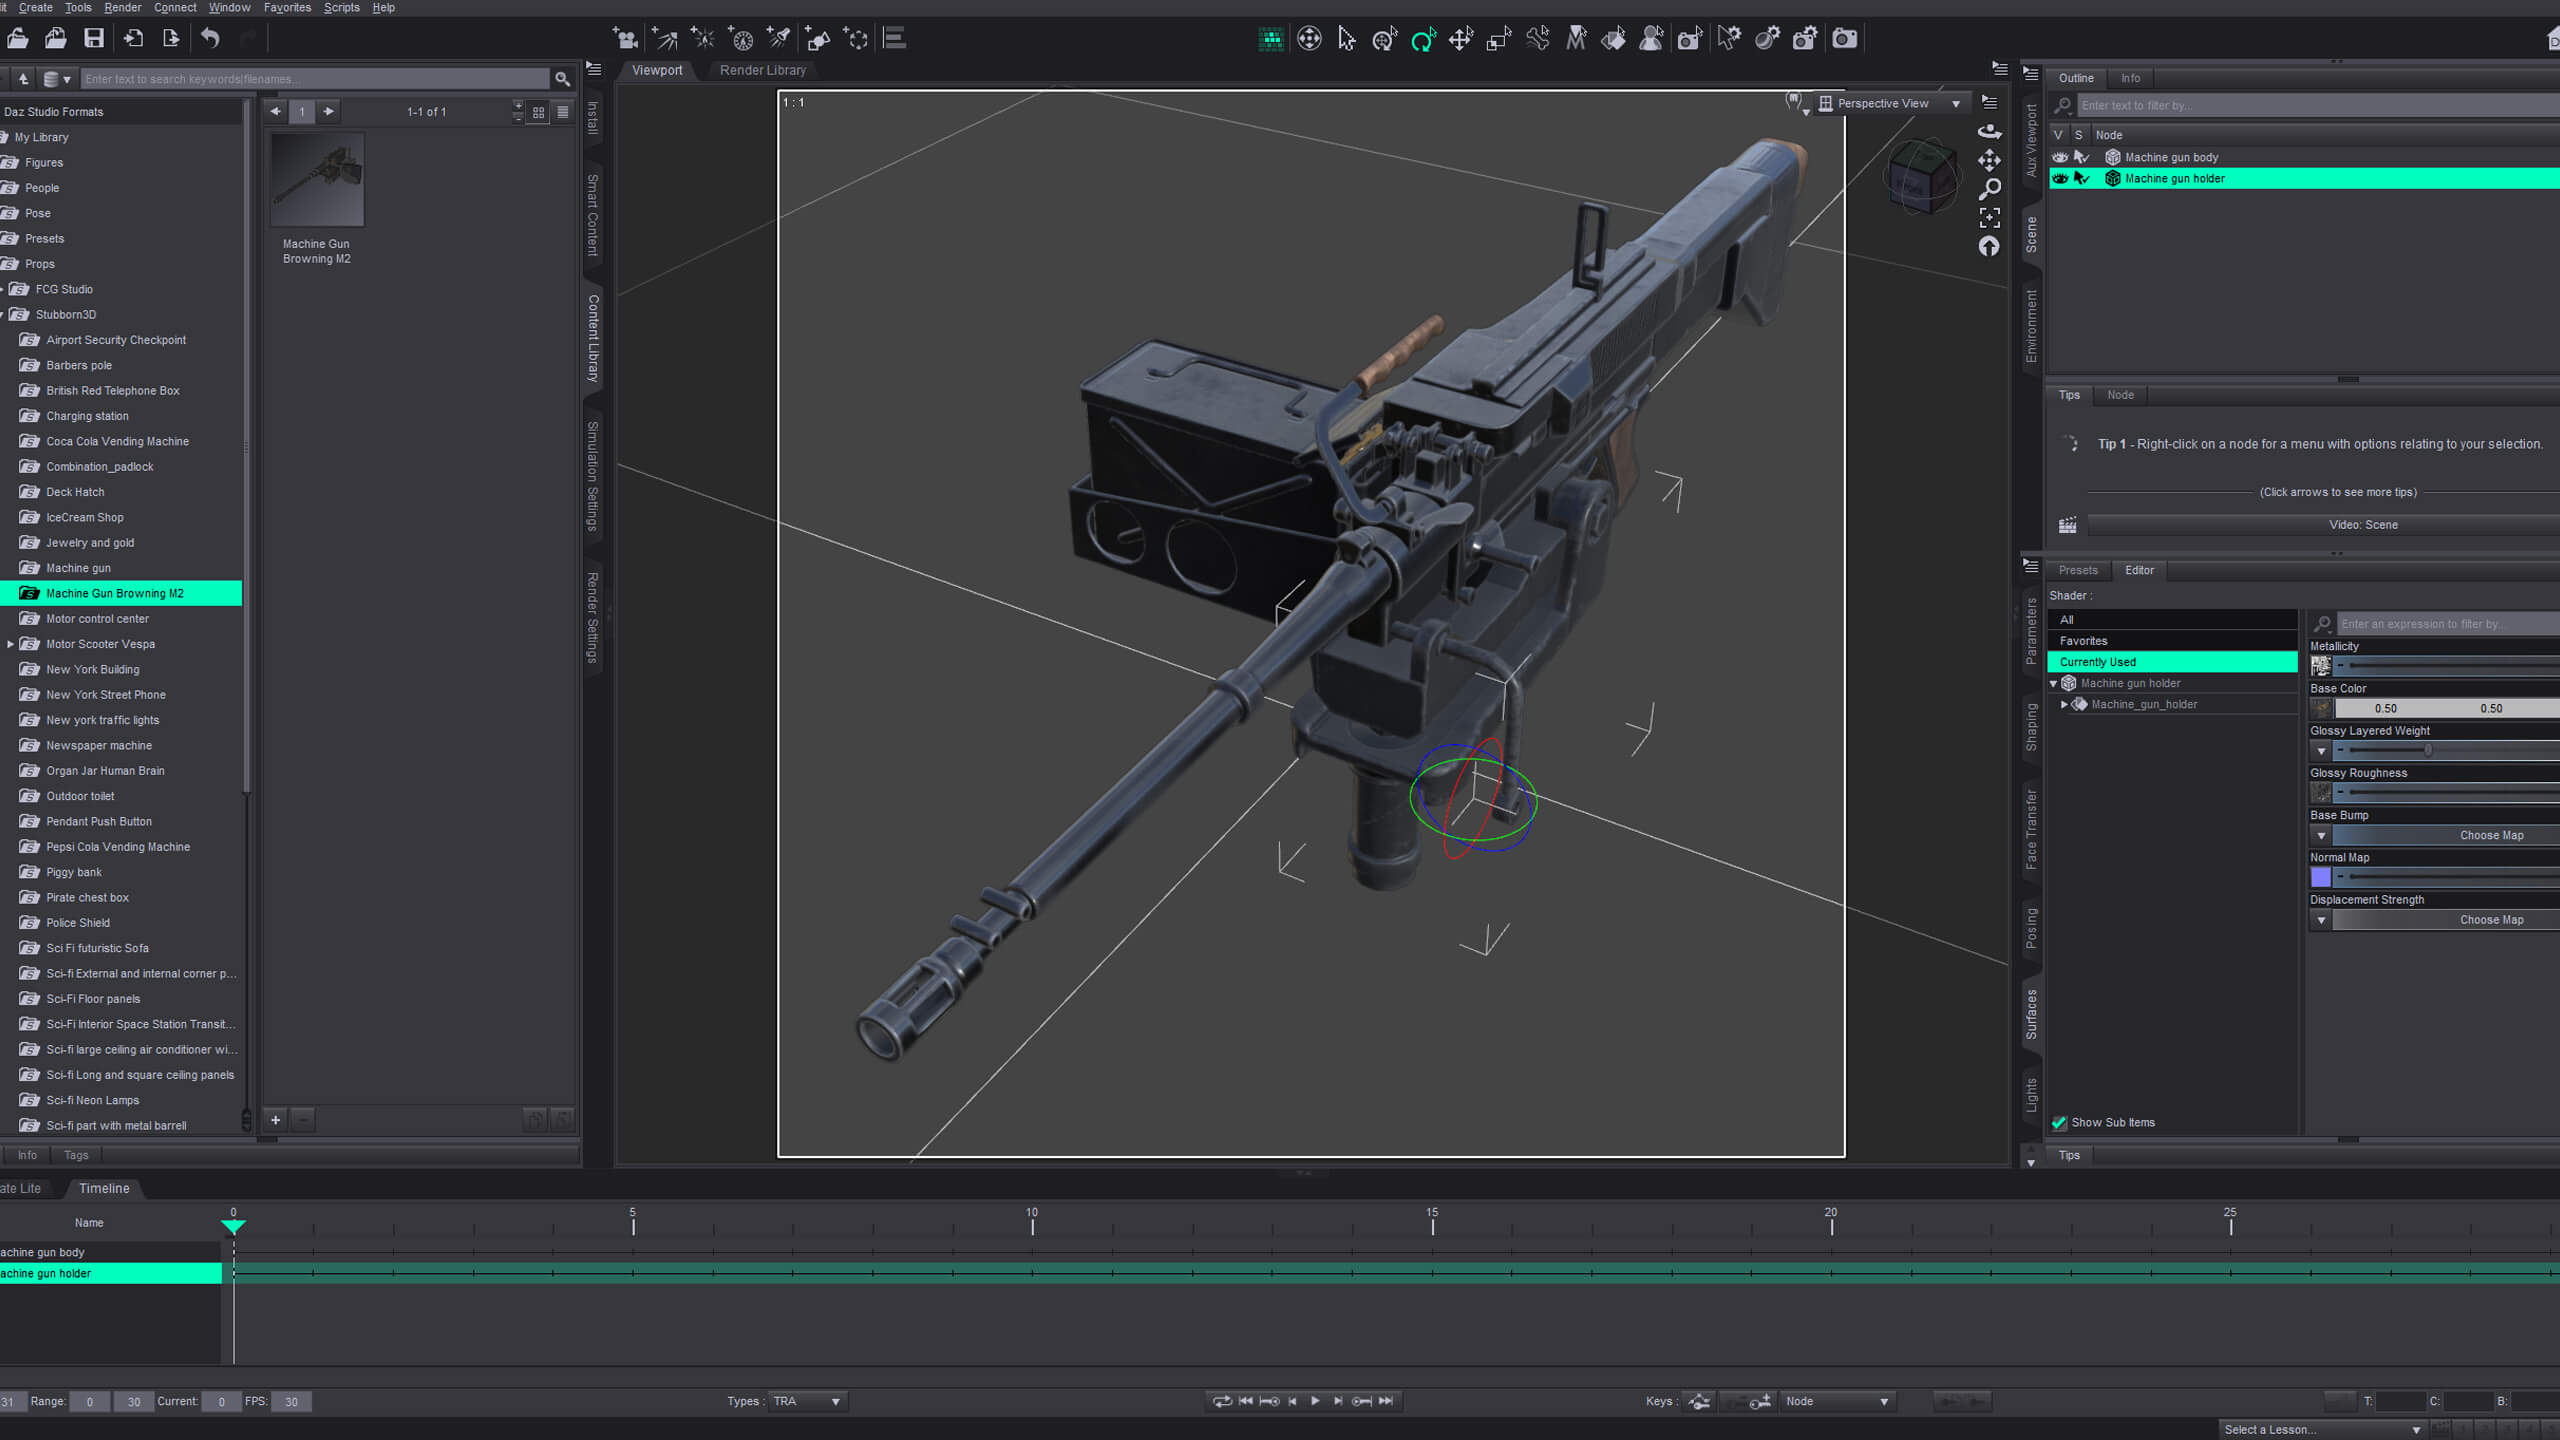Click the Create New Camera icon
2560x1440 pixels.
click(x=626, y=38)
